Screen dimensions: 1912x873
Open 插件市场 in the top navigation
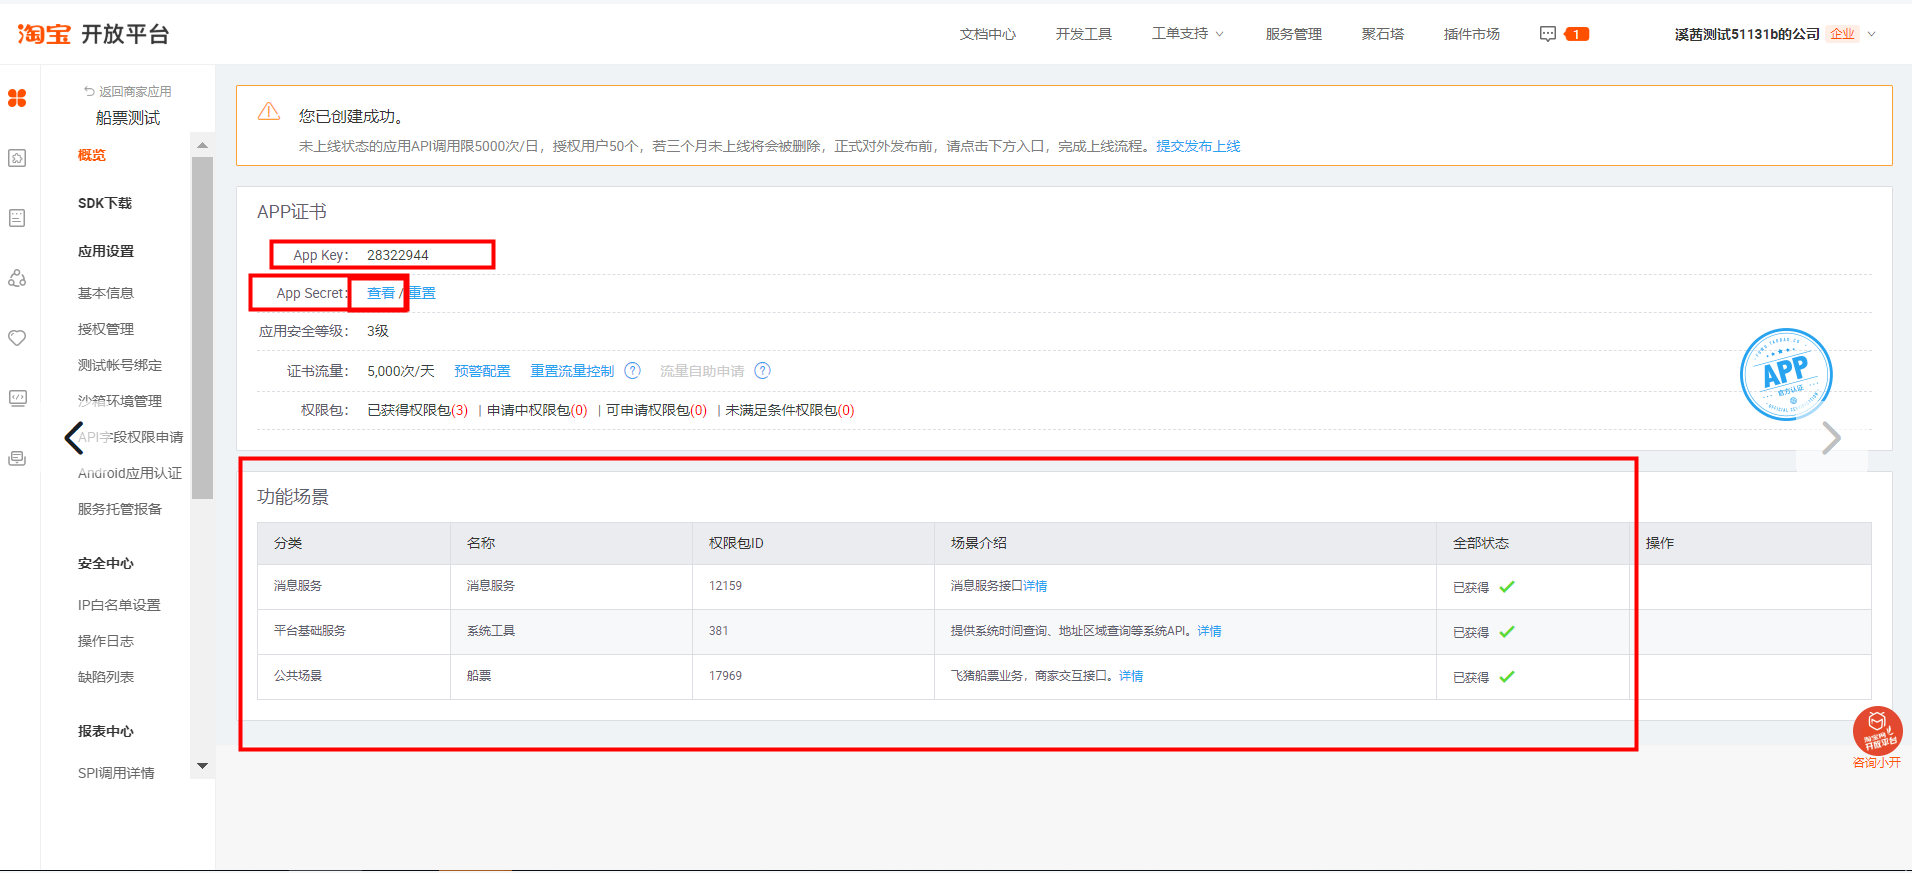click(1472, 34)
